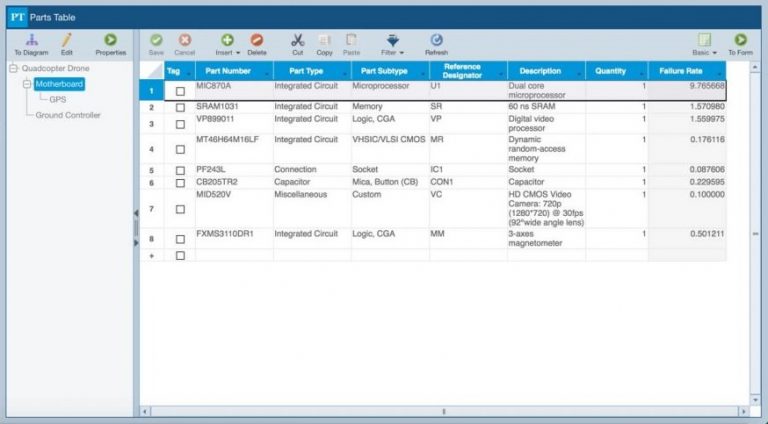The width and height of the screenshot is (768, 424).
Task: Select GPS in the tree
Action: click(x=58, y=99)
